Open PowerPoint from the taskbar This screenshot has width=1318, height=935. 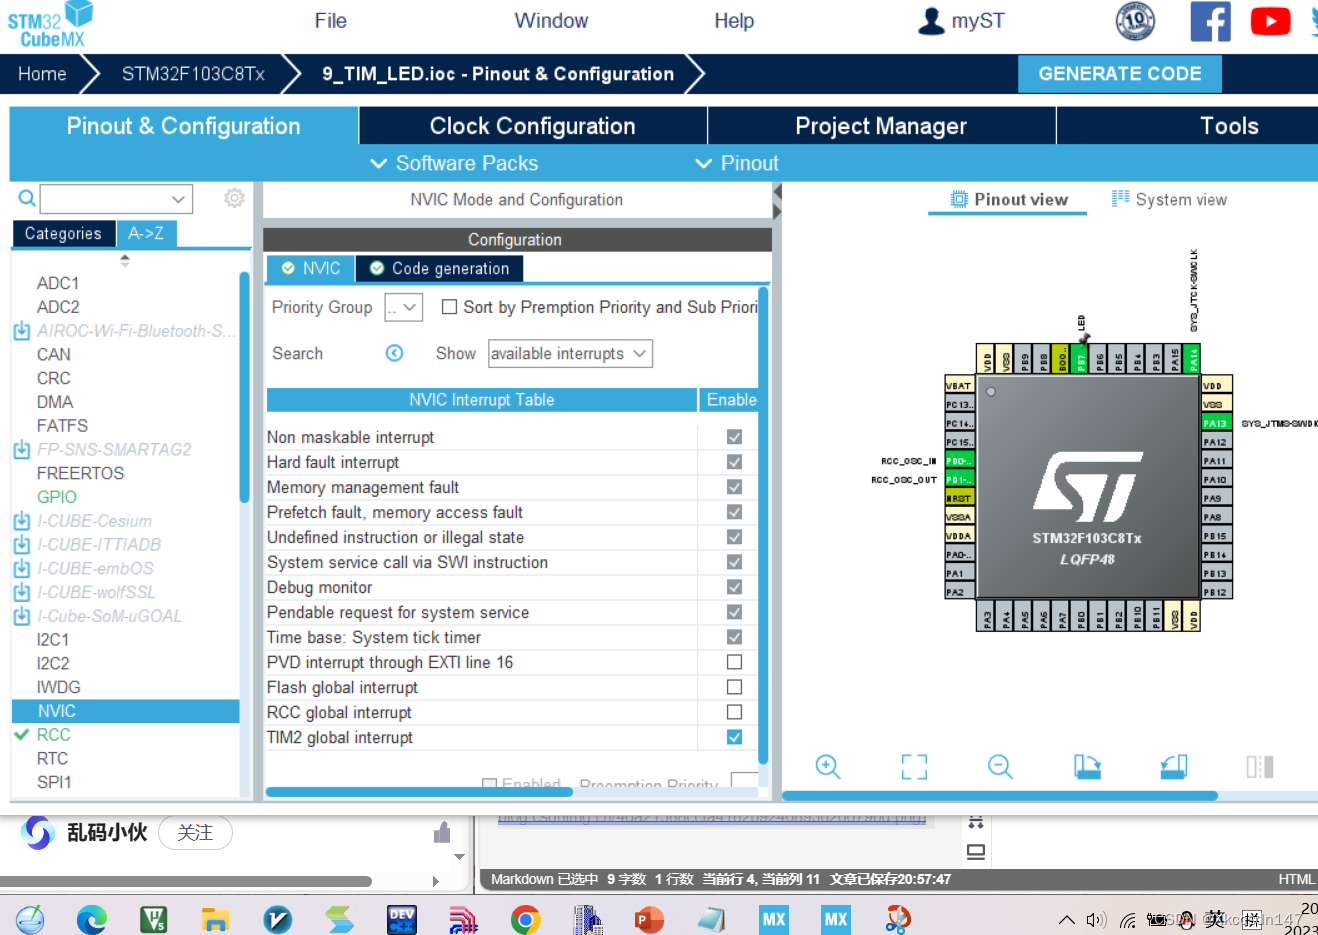click(x=649, y=919)
